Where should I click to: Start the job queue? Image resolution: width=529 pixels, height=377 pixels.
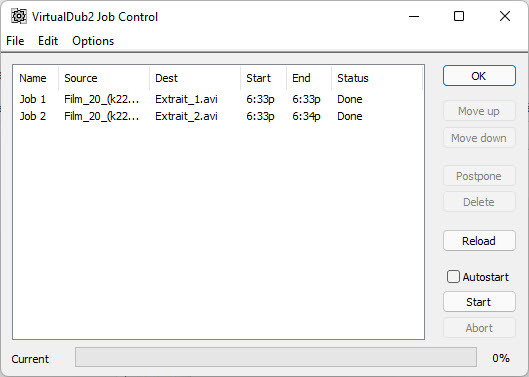pyautogui.click(x=479, y=302)
